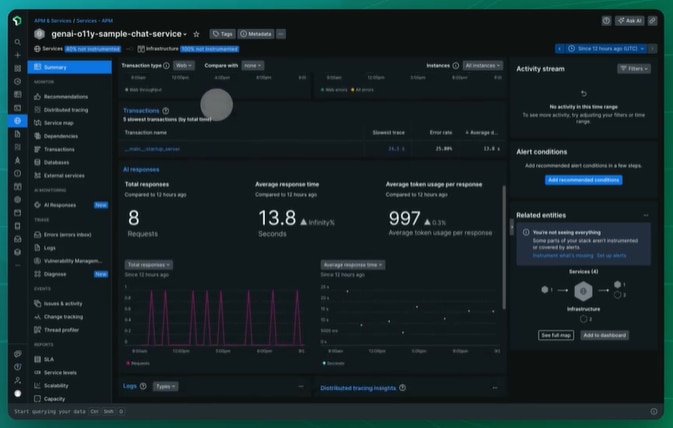Open the Web transaction type dropdown
The height and width of the screenshot is (428, 673).
tap(184, 66)
